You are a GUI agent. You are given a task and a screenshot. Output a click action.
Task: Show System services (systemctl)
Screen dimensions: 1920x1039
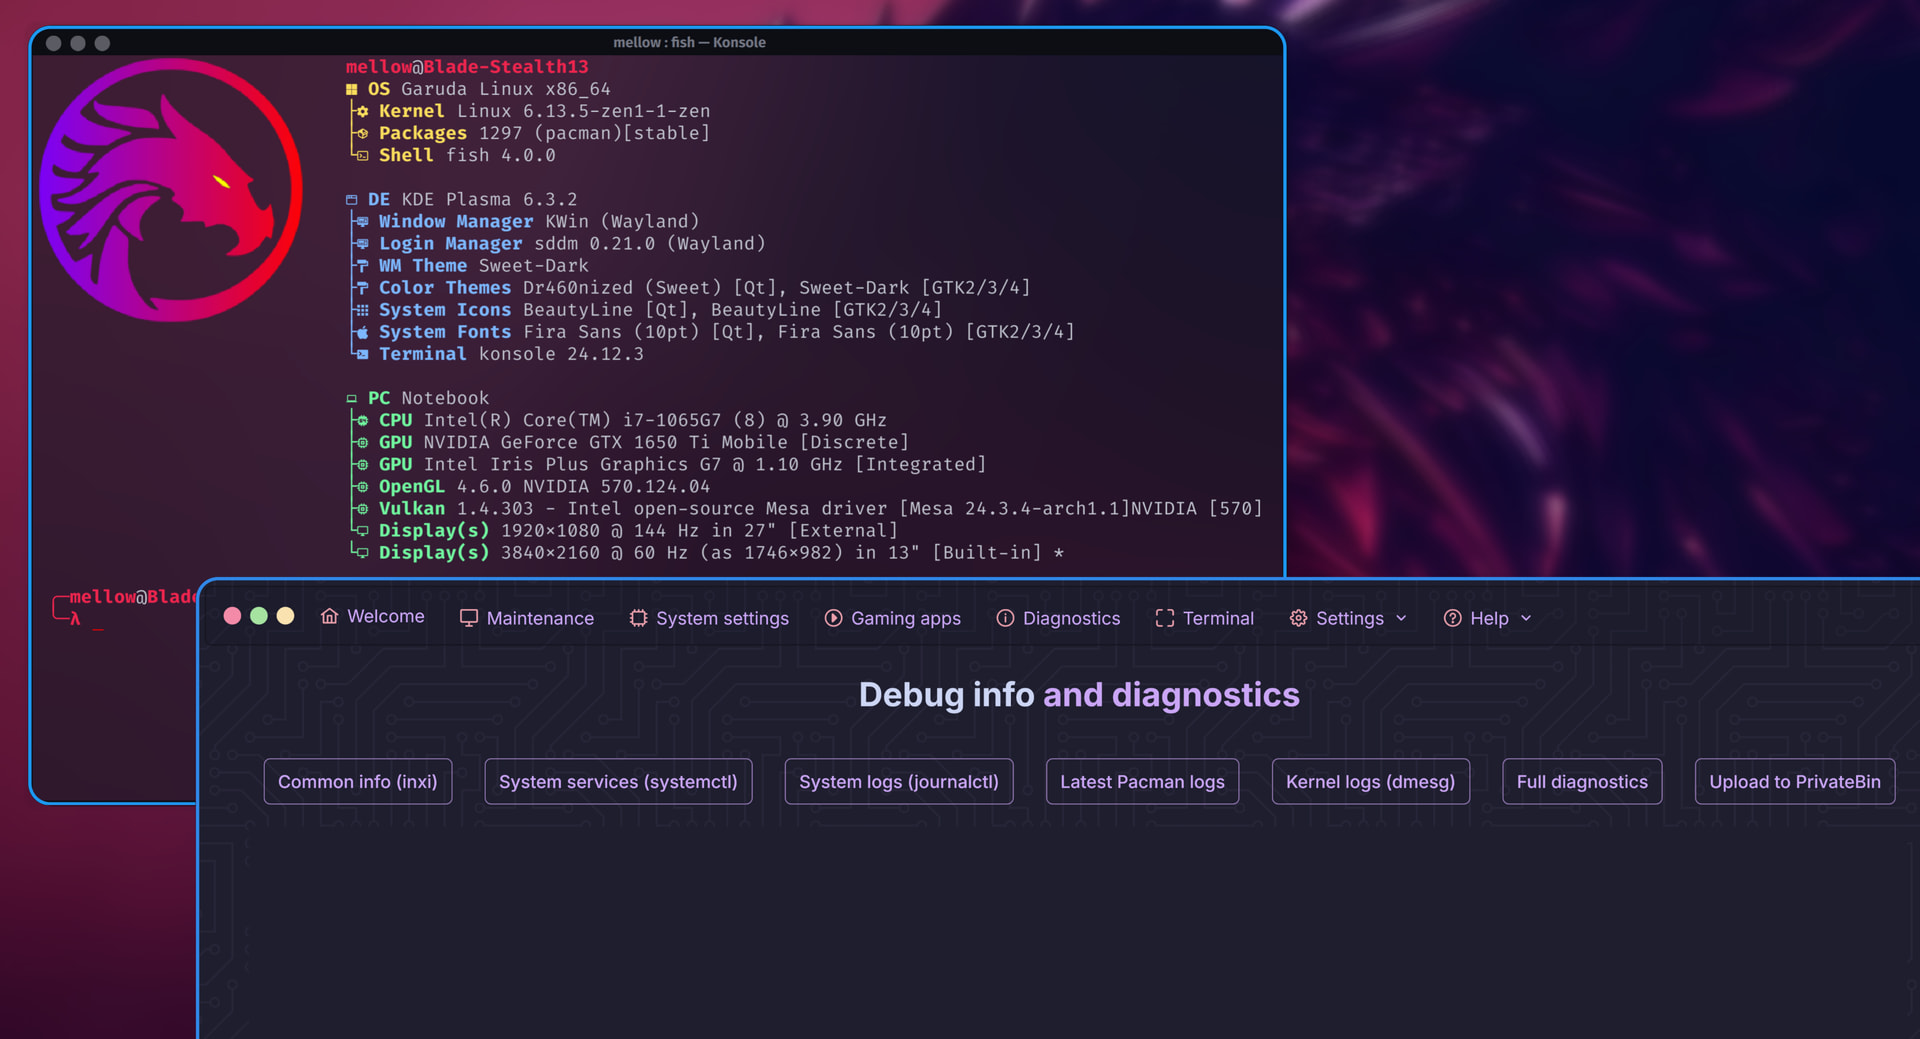pyautogui.click(x=617, y=781)
